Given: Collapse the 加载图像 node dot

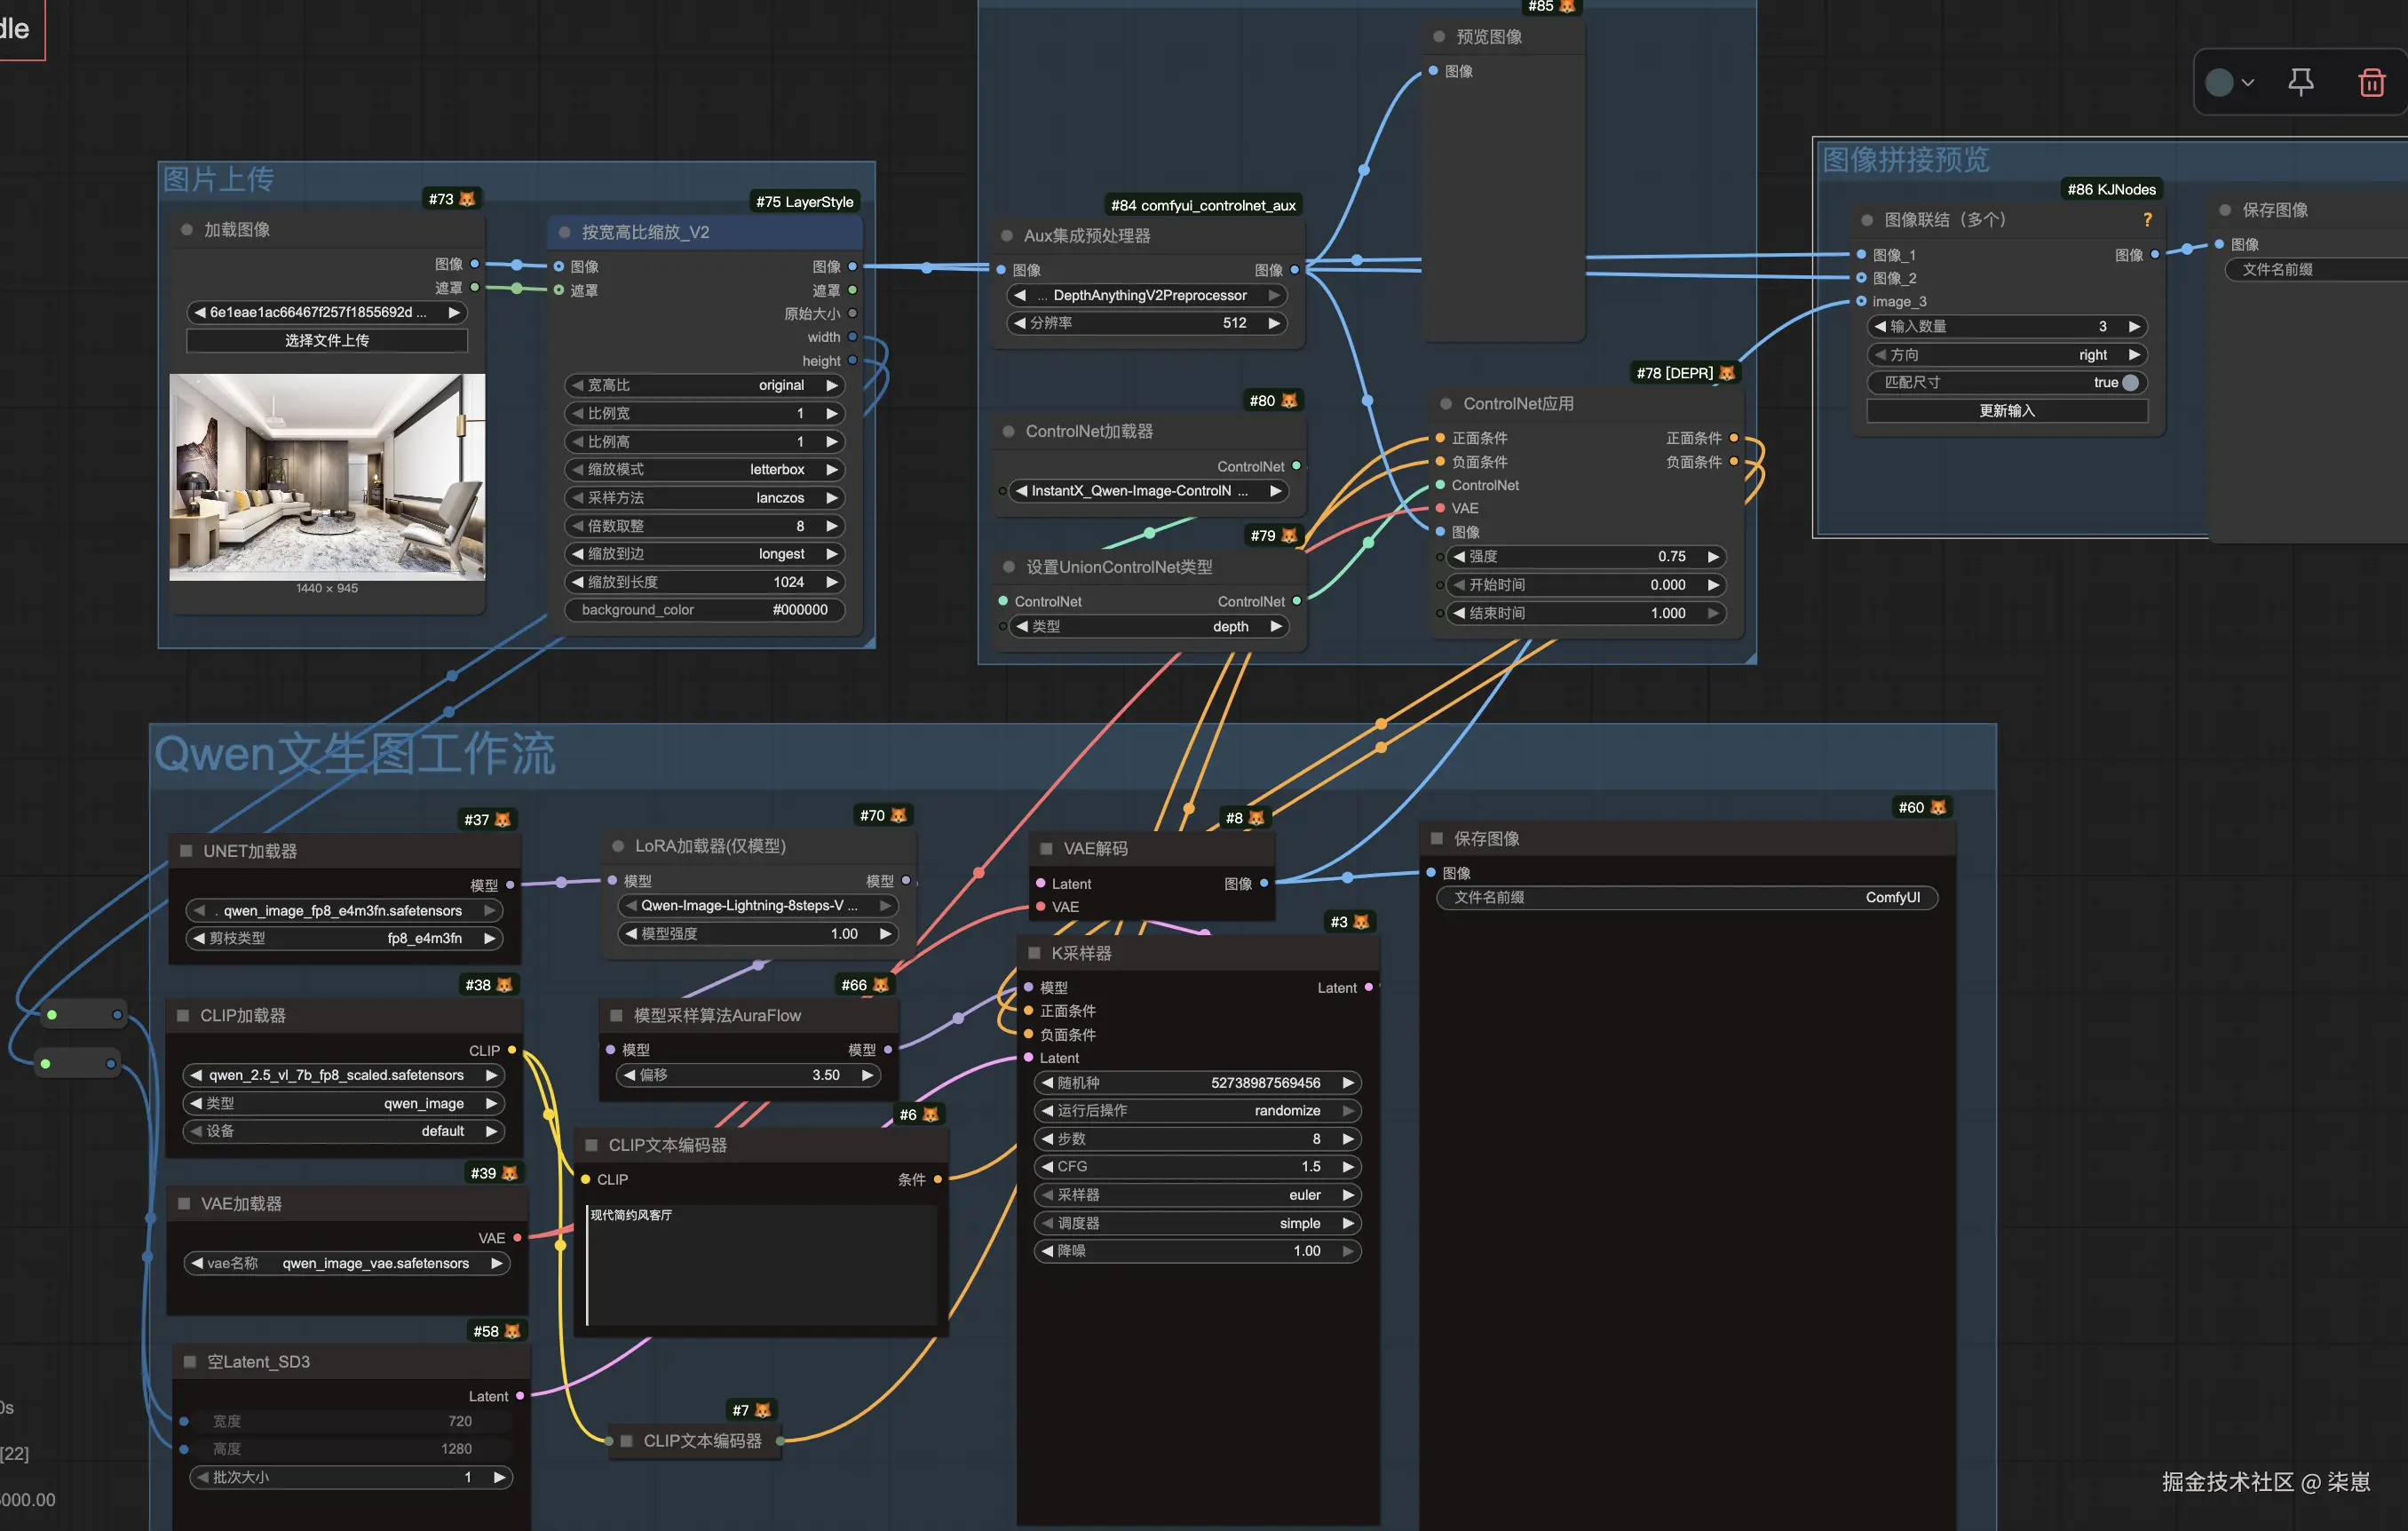Looking at the screenshot, I should (187, 229).
